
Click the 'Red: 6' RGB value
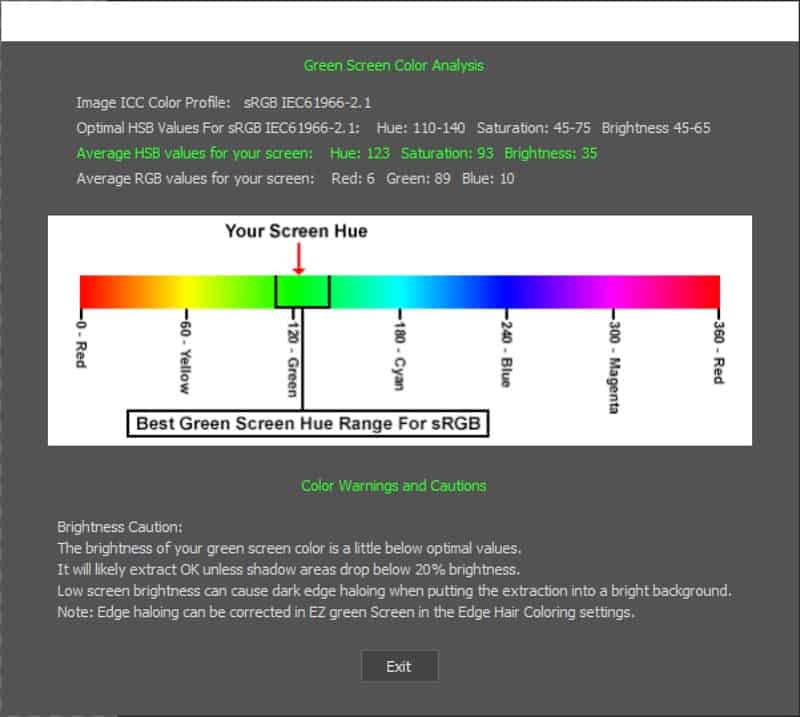pyautogui.click(x=353, y=179)
